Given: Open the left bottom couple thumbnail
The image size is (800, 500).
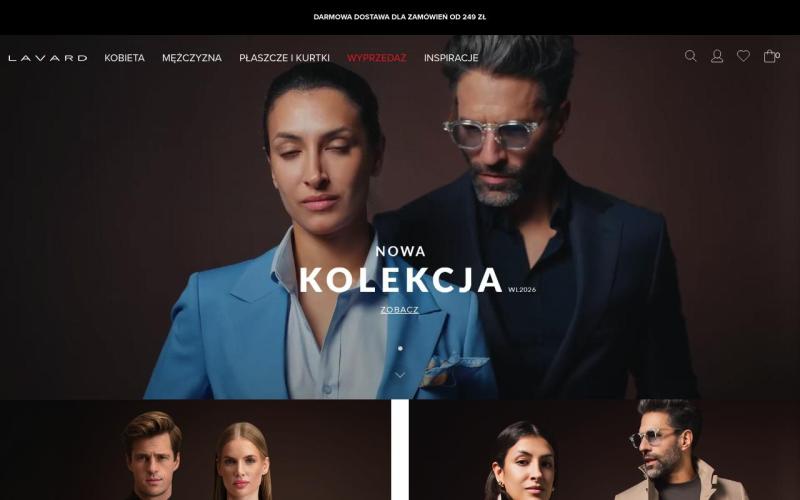Looking at the screenshot, I should click(195, 449).
